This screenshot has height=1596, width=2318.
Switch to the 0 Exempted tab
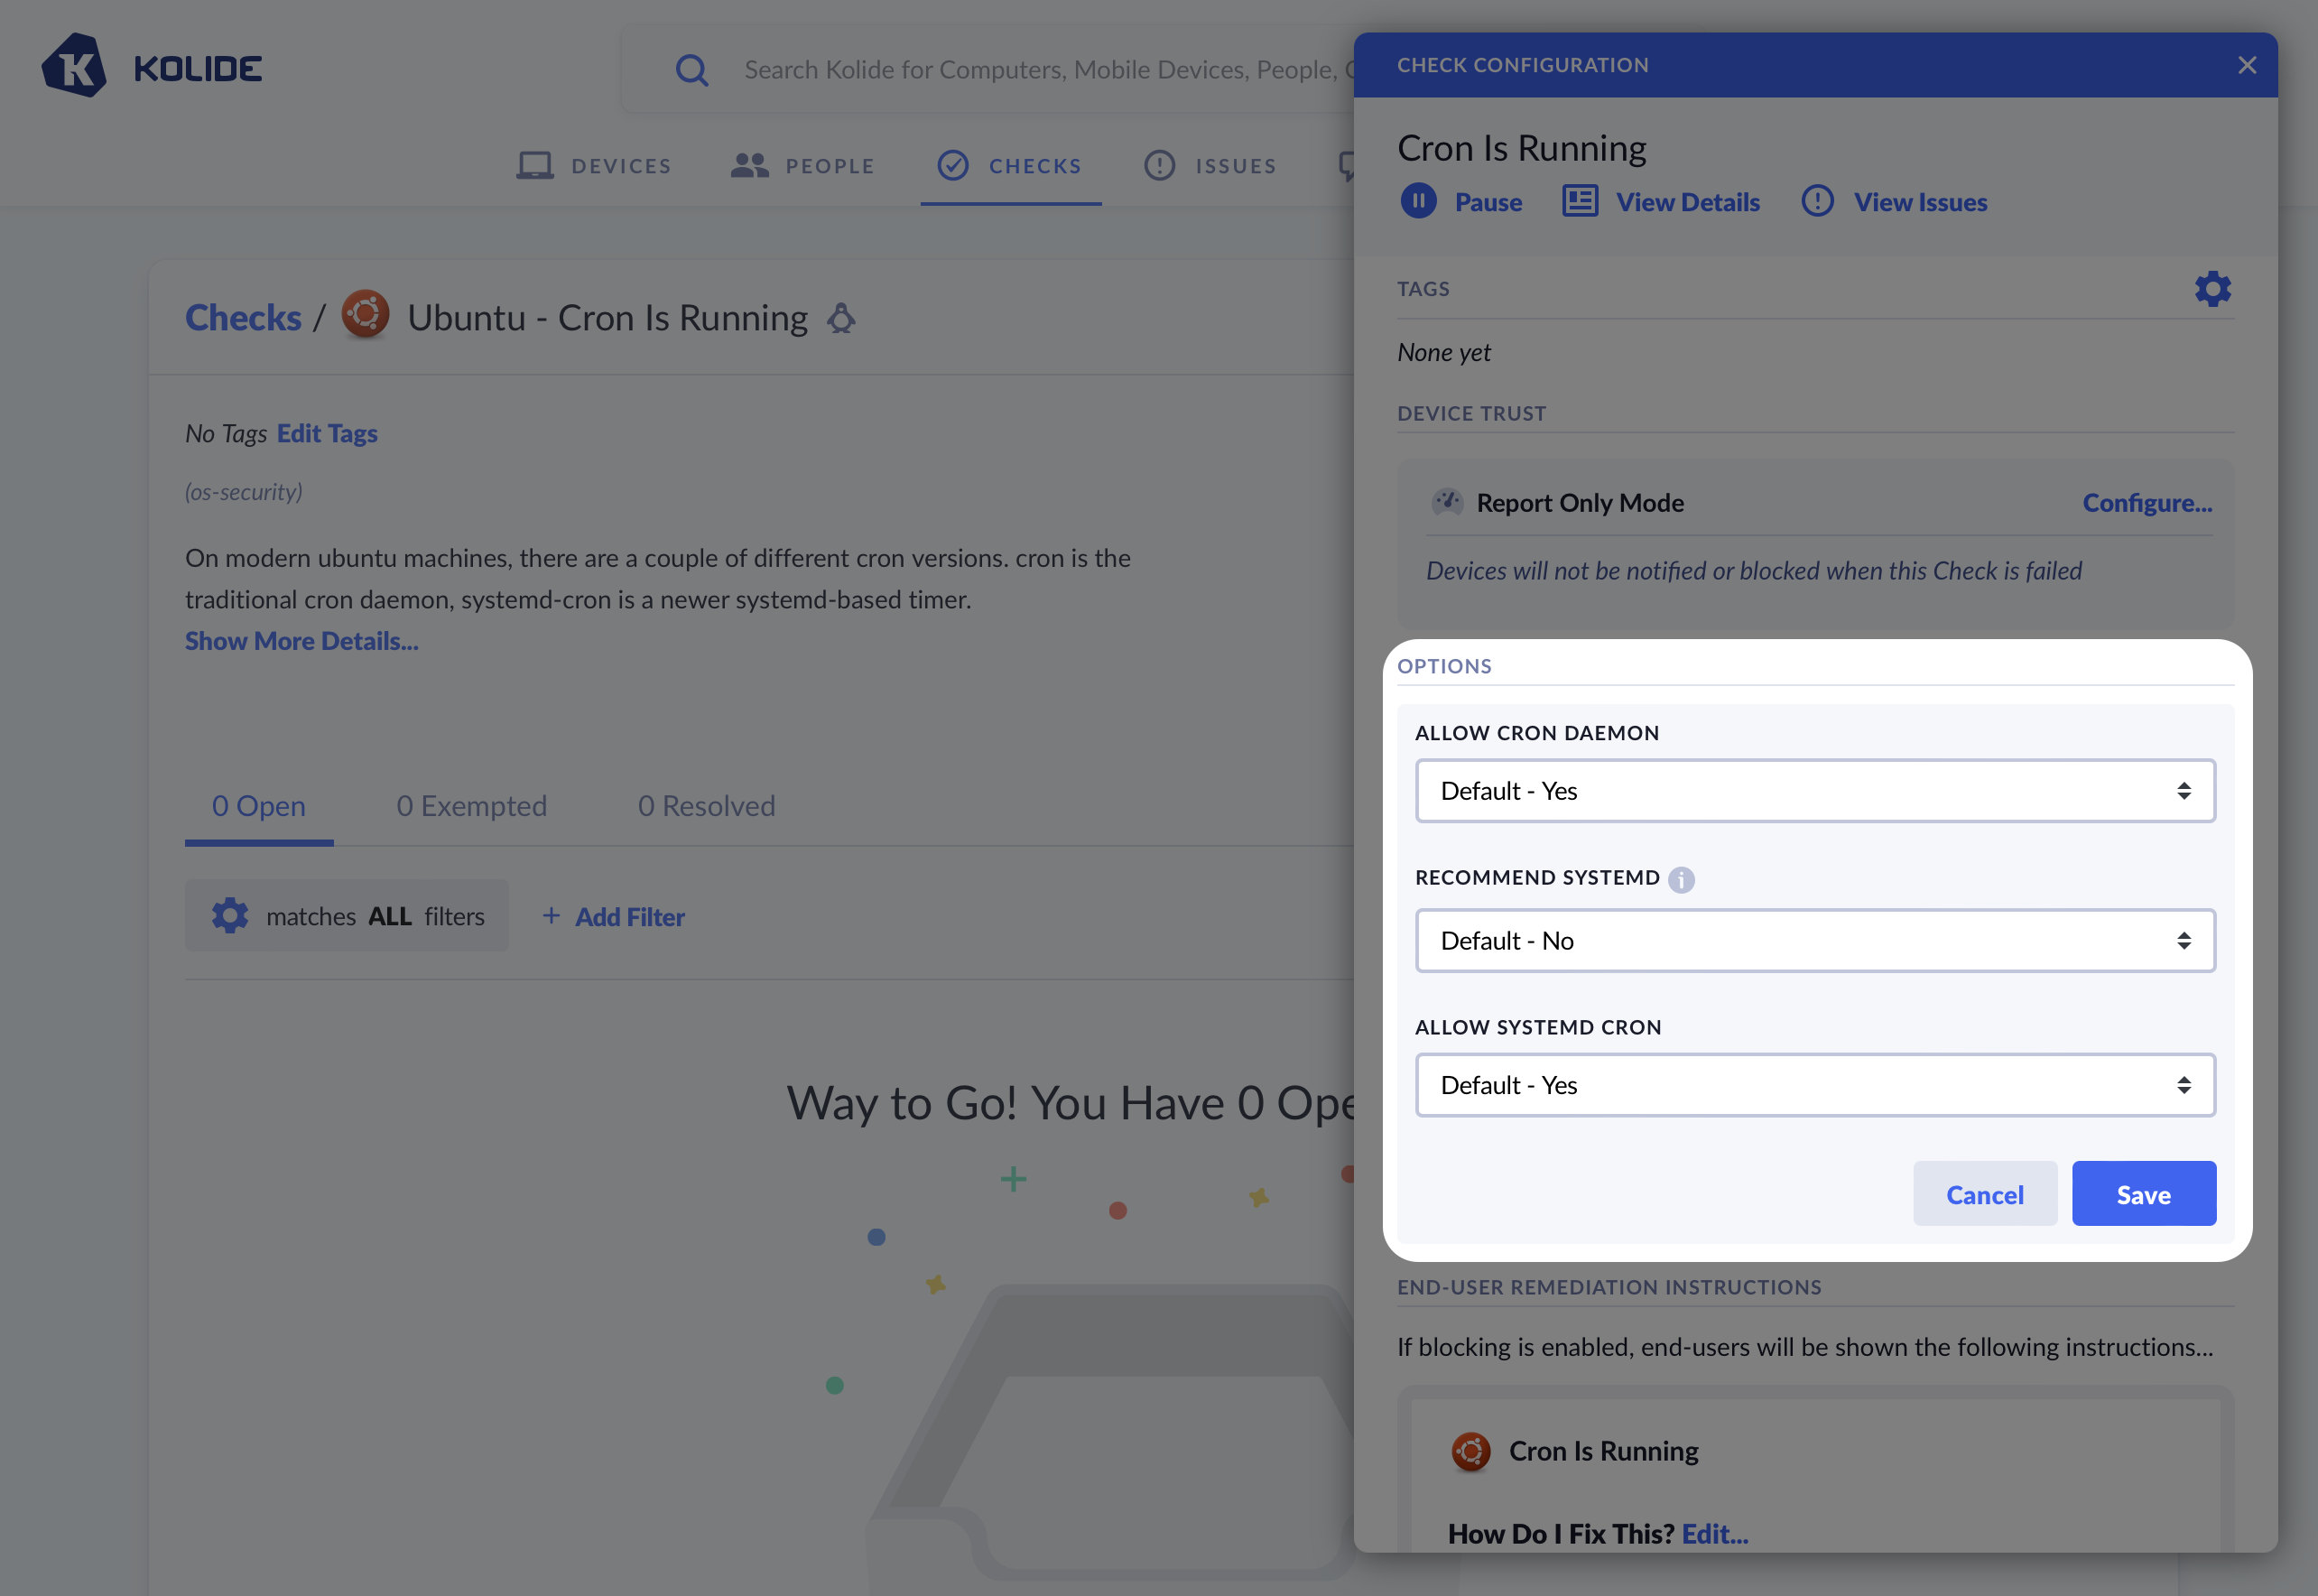[x=471, y=806]
